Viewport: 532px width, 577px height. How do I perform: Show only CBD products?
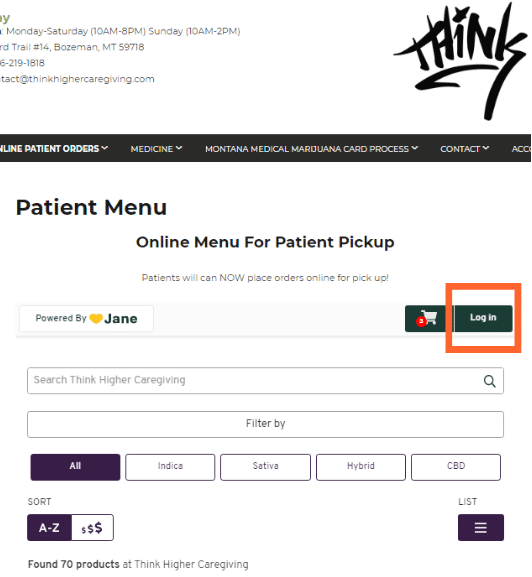coord(456,467)
